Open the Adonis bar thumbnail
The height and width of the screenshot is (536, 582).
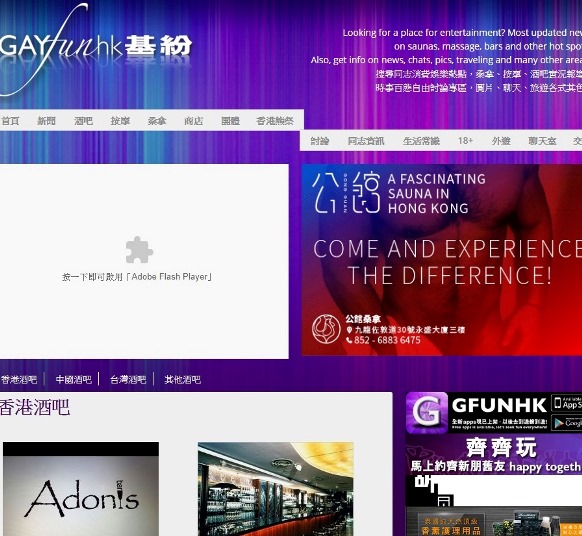(x=81, y=489)
